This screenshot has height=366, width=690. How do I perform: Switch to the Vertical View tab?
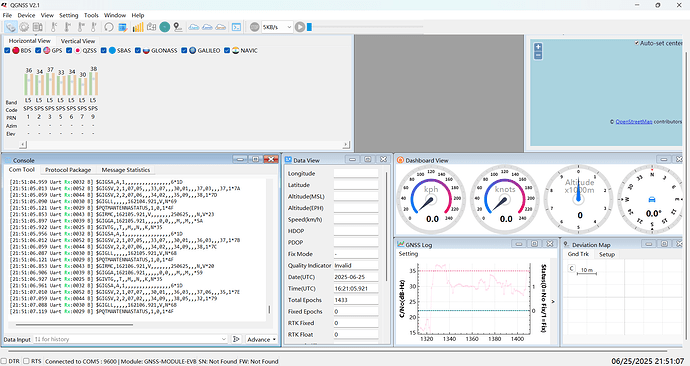(x=78, y=41)
